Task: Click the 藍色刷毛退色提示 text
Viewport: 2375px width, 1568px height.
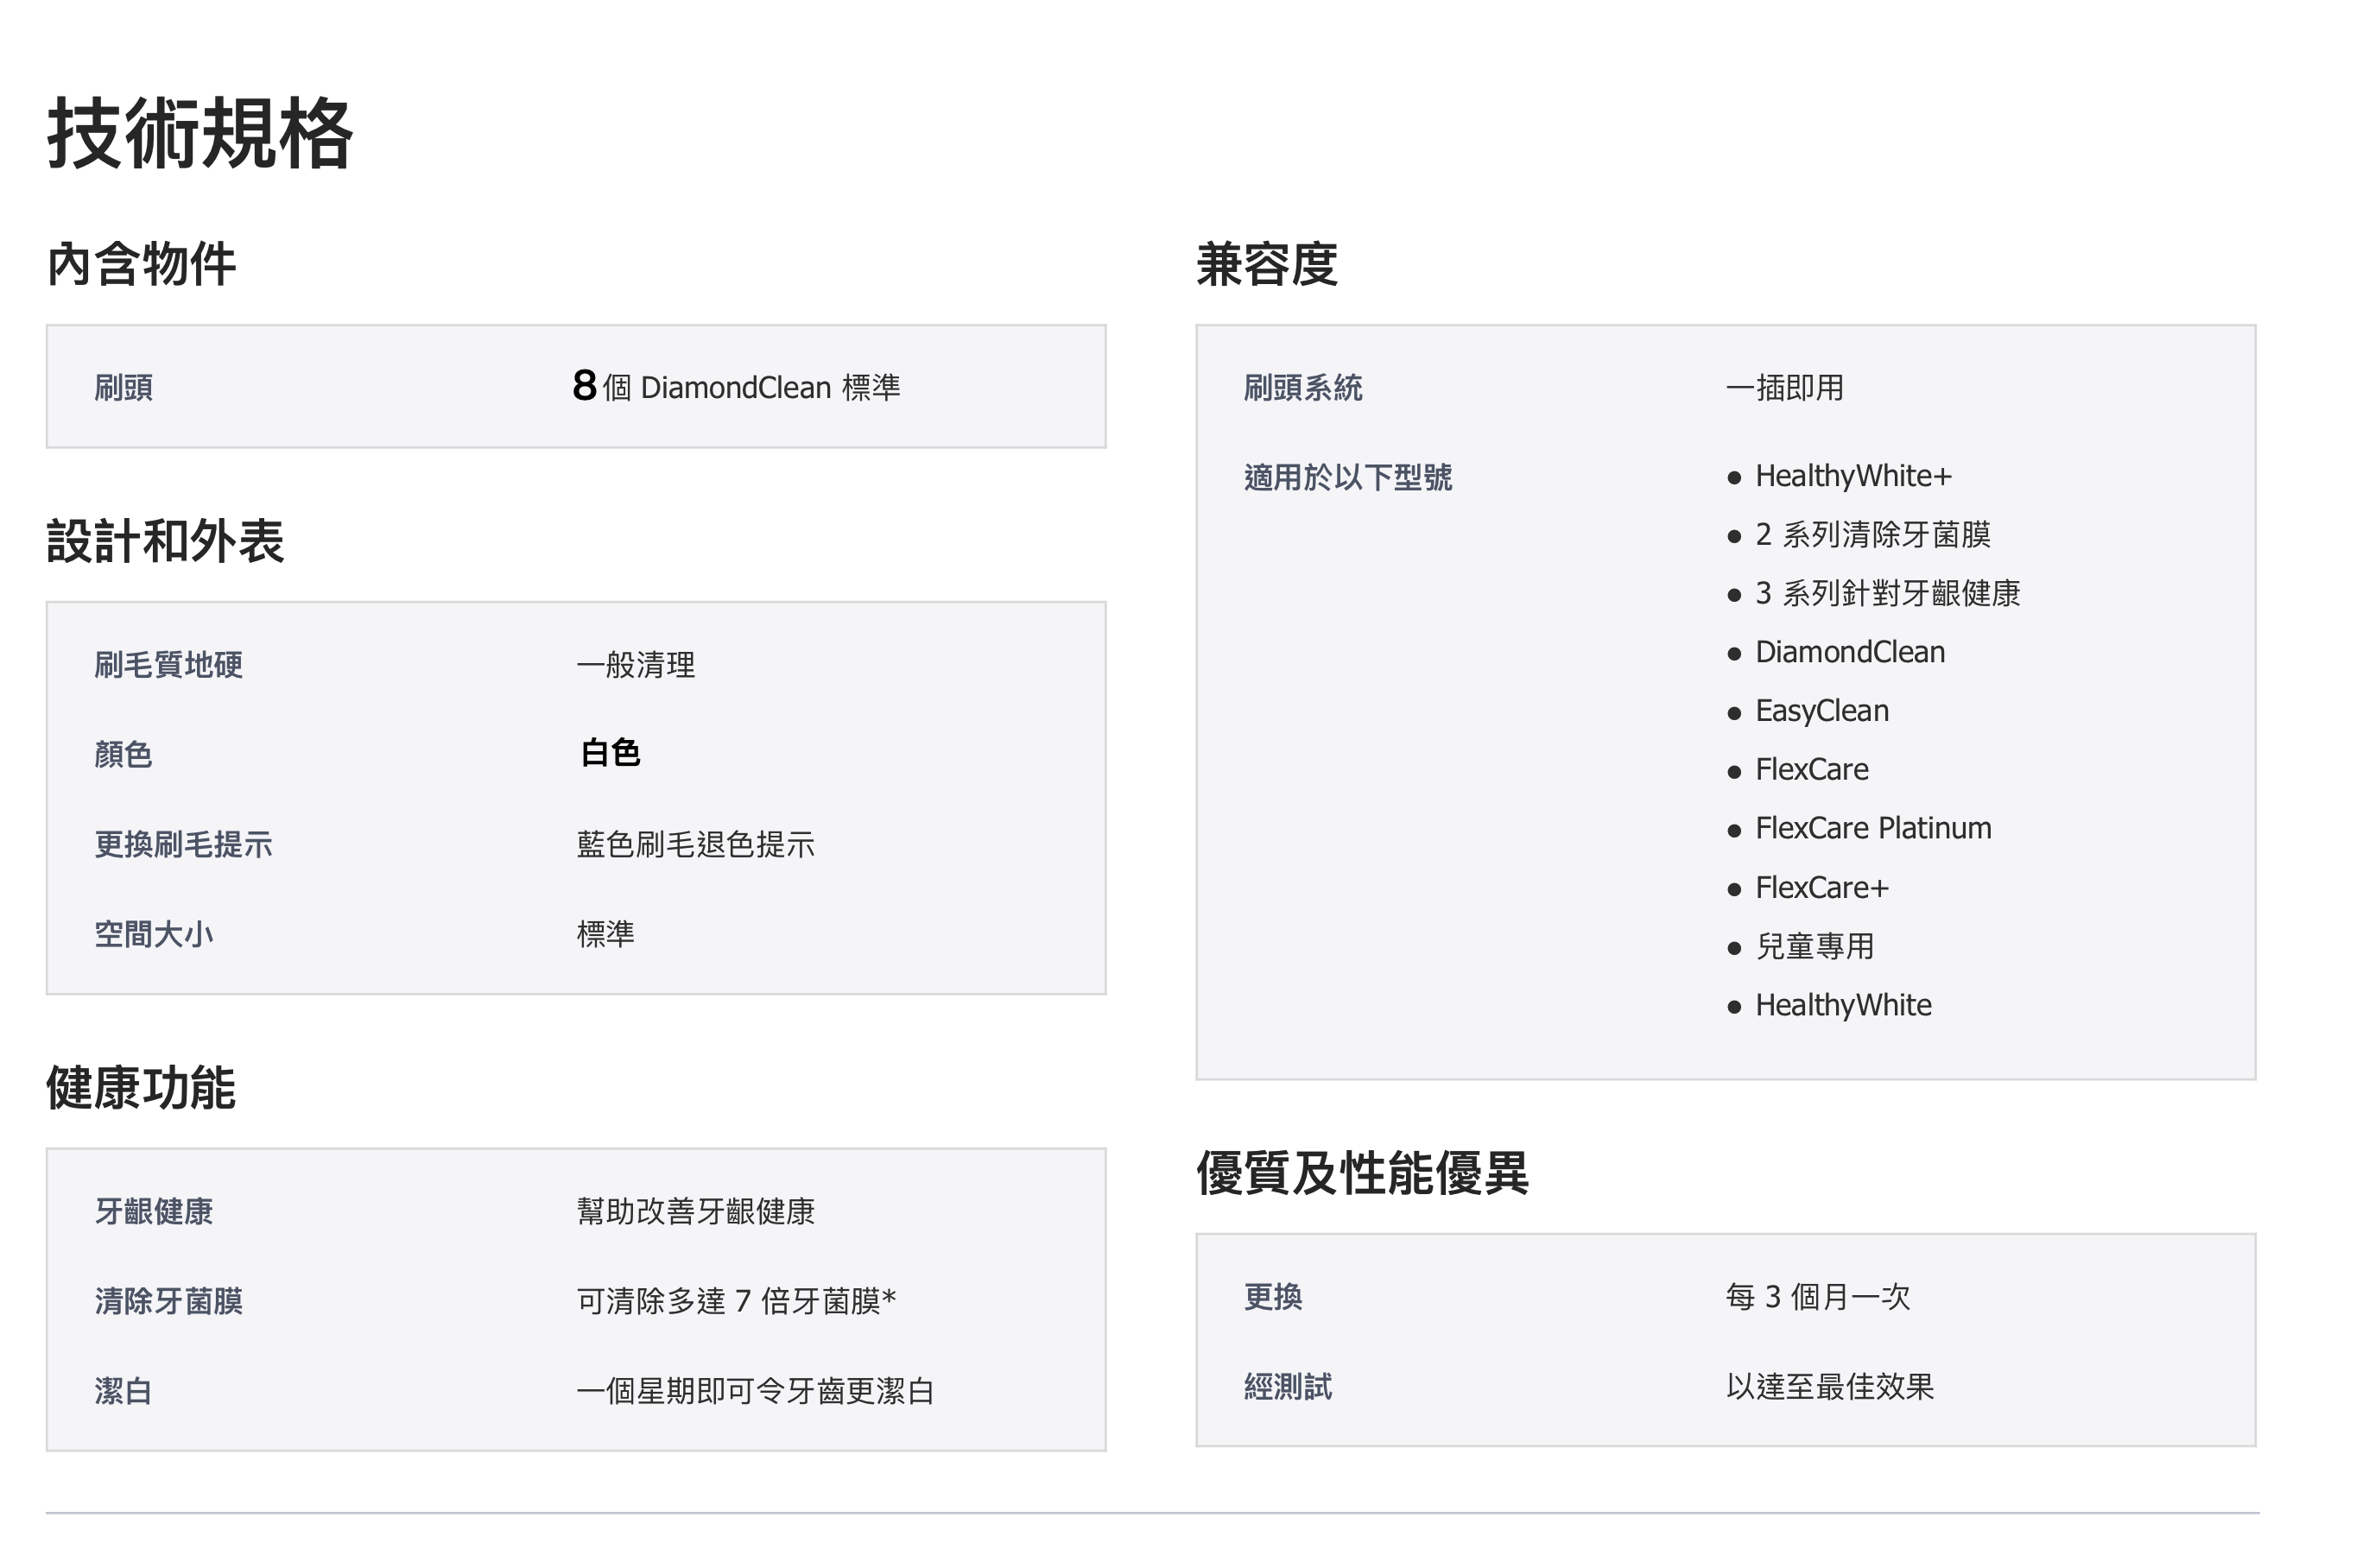Action: (695, 845)
